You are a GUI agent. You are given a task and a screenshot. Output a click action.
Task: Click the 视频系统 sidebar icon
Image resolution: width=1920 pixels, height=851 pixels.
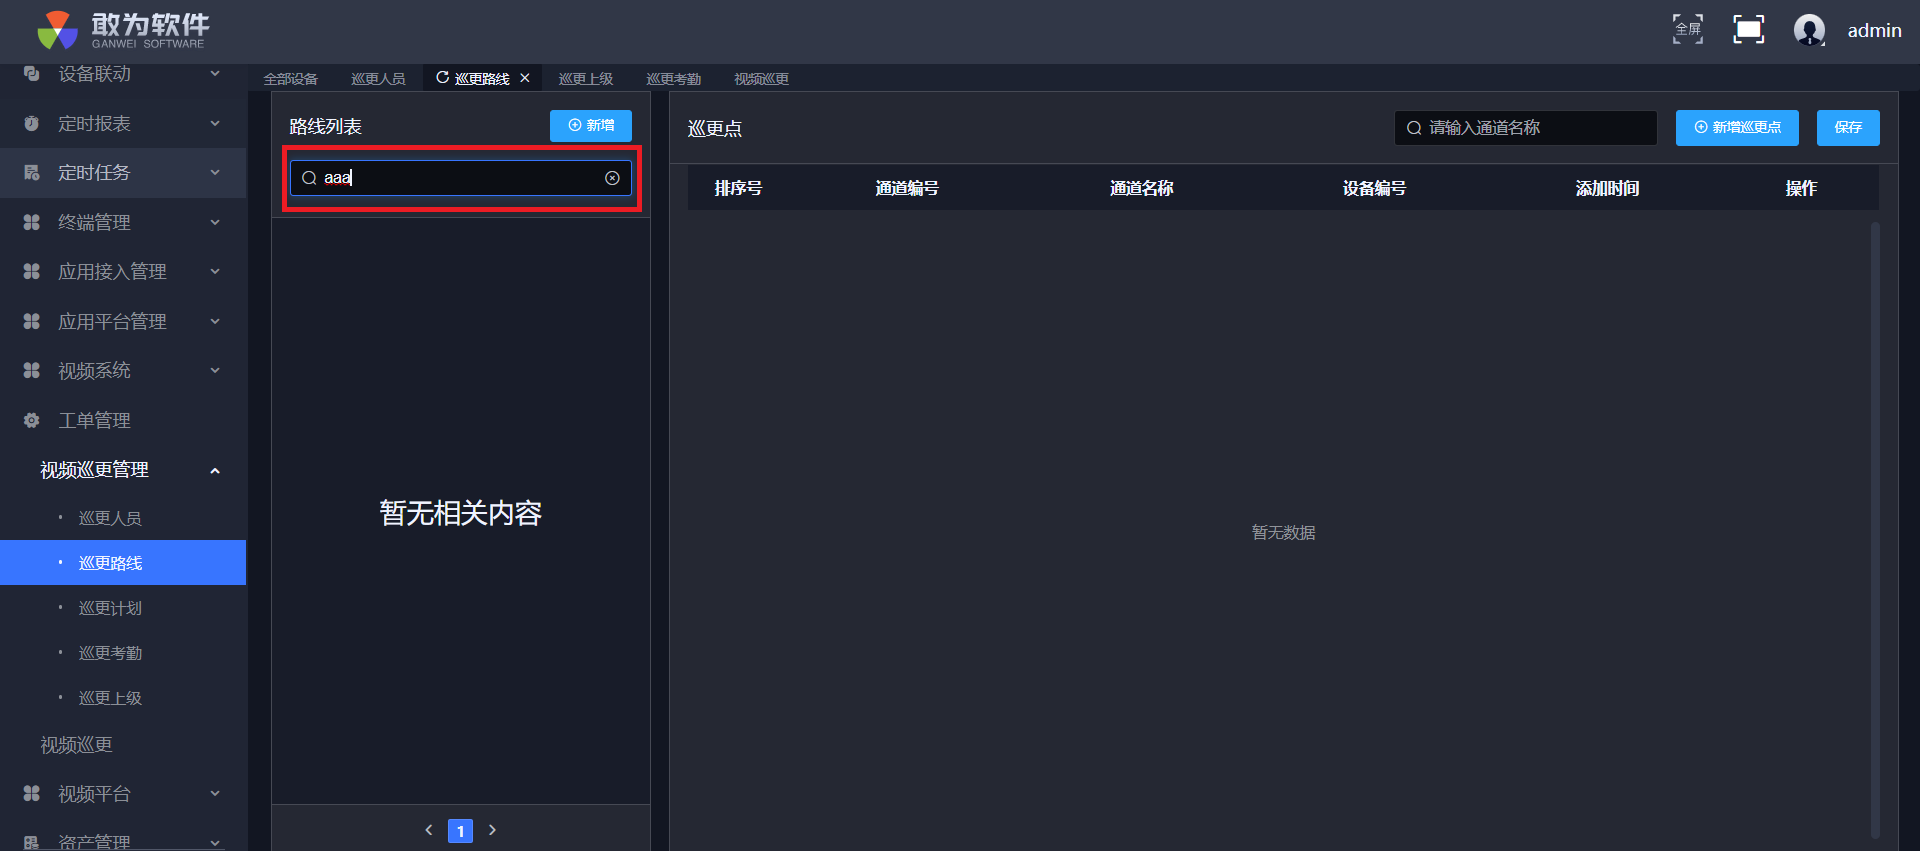pyautogui.click(x=31, y=370)
